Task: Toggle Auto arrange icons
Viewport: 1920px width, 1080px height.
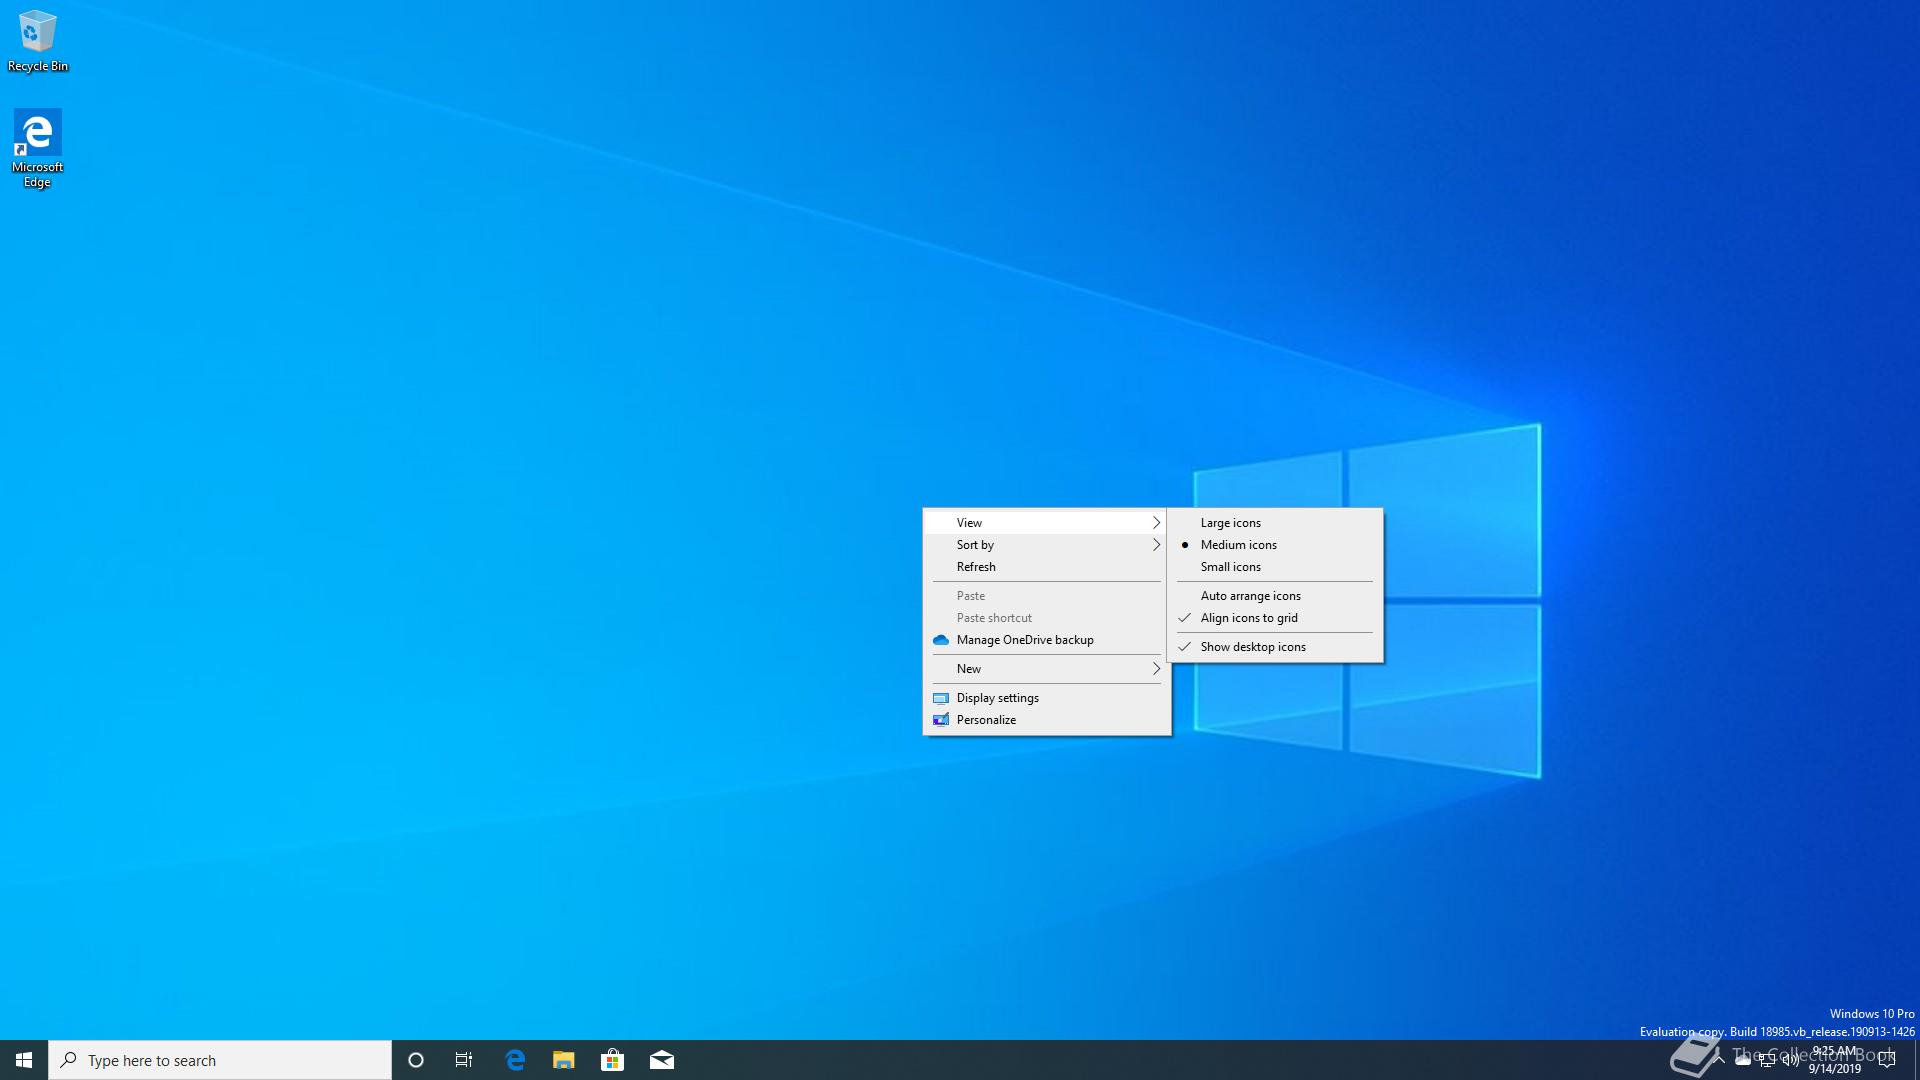Action: click(1275, 596)
